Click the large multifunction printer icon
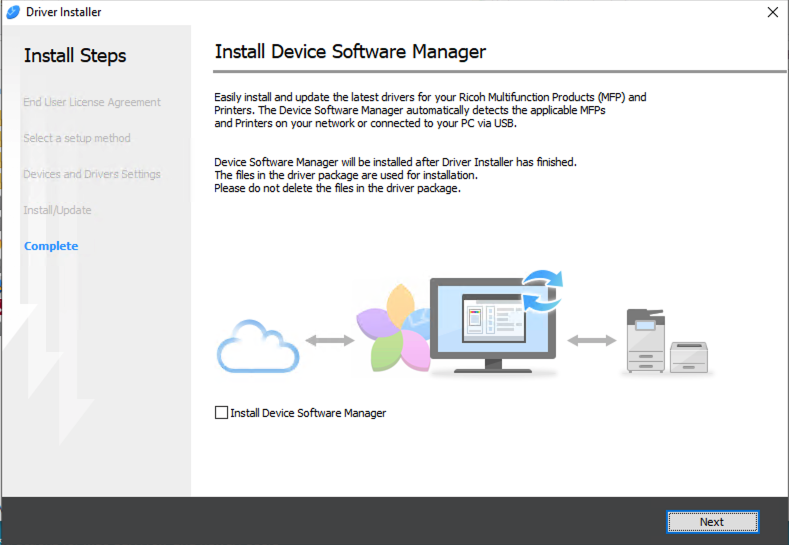The image size is (789, 545). point(646,341)
